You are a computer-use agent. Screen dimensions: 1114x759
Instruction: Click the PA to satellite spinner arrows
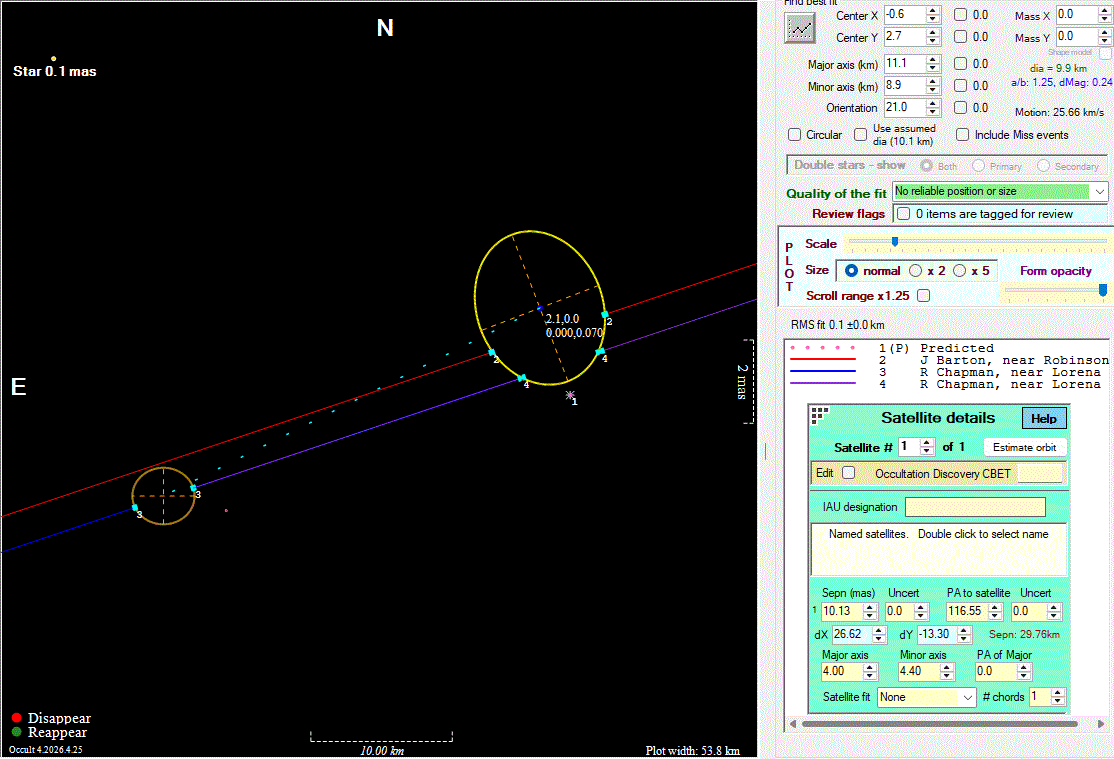pyautogui.click(x=995, y=611)
